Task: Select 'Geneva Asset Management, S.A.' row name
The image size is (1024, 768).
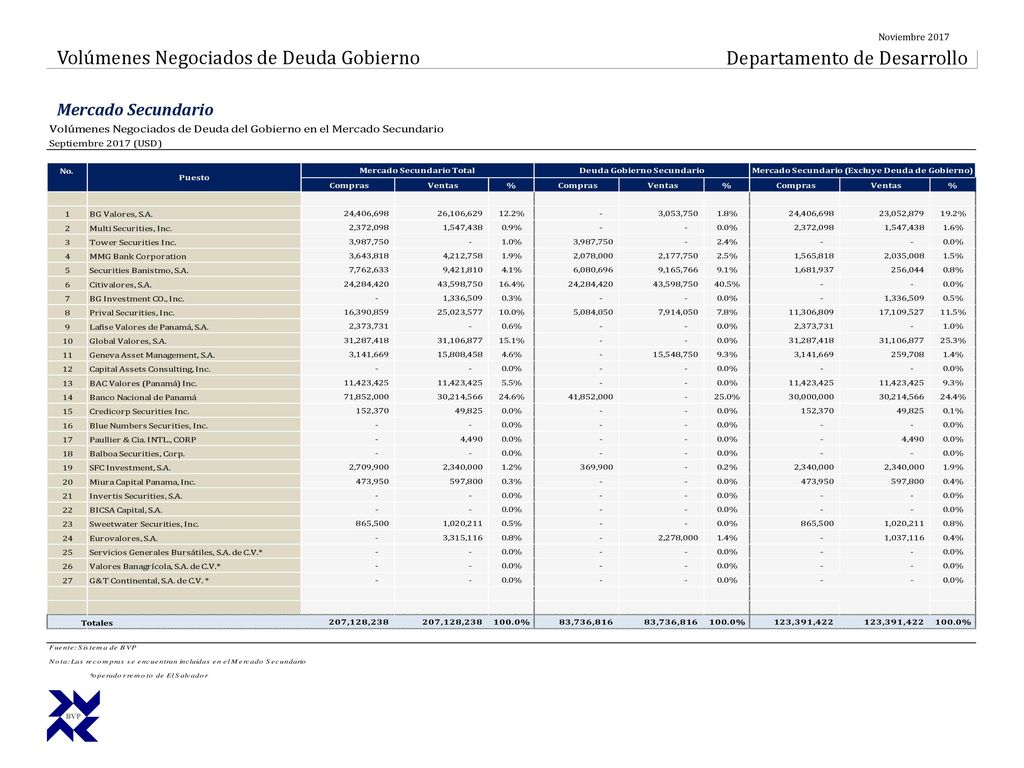Action: point(152,355)
